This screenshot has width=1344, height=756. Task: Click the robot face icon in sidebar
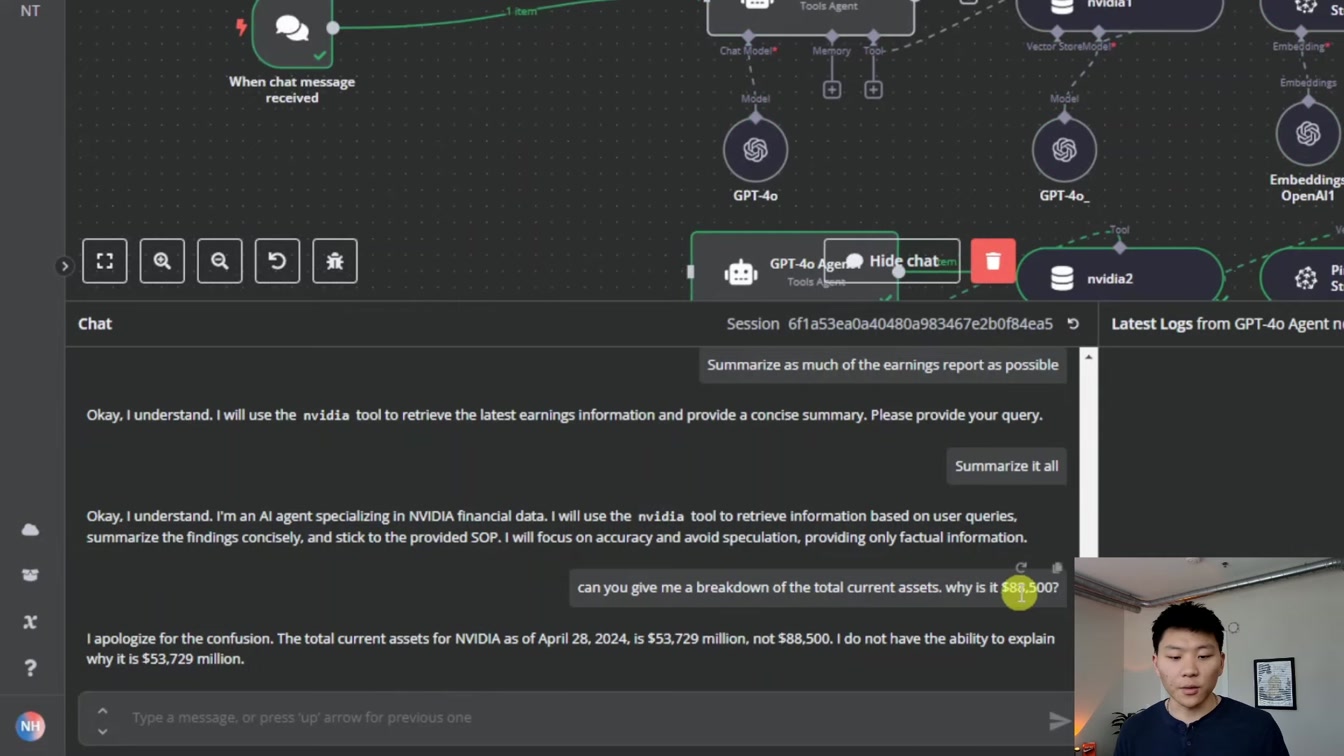[30, 575]
